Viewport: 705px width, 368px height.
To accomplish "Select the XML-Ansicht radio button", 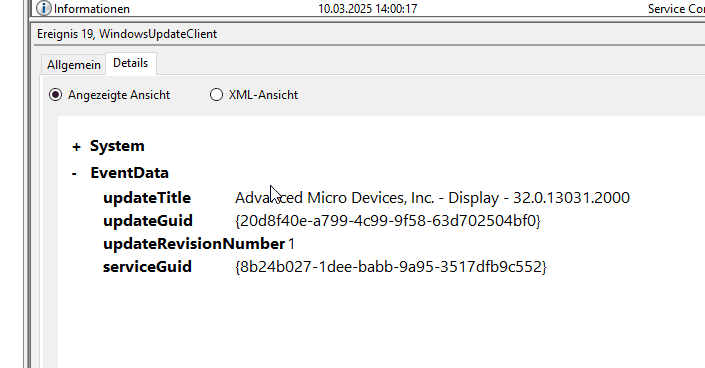I will tap(216, 95).
